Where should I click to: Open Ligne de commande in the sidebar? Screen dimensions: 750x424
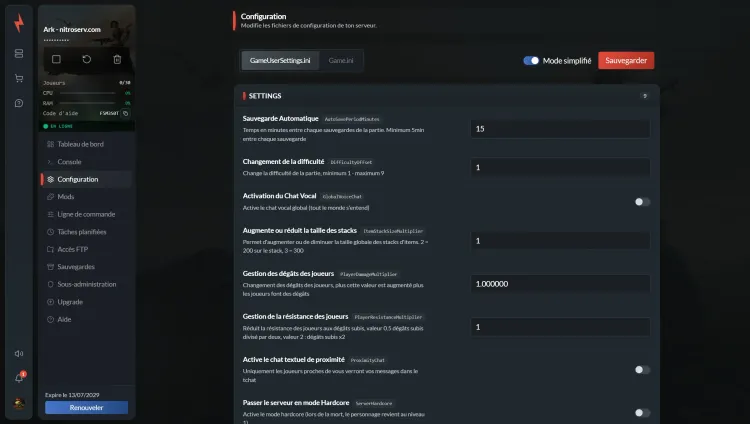86,214
